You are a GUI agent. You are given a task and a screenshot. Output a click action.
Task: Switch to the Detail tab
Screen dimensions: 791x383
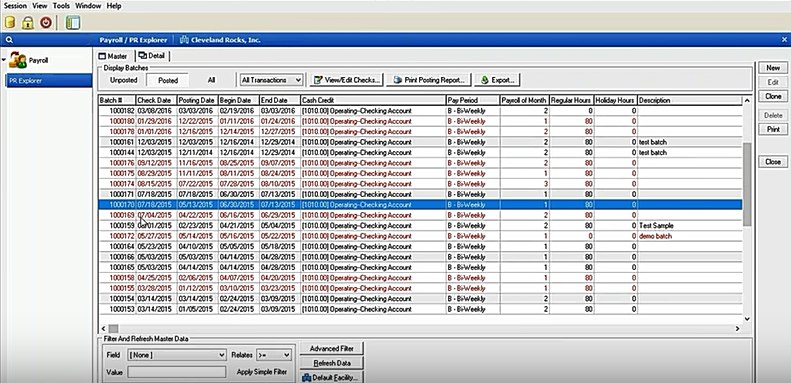click(152, 56)
